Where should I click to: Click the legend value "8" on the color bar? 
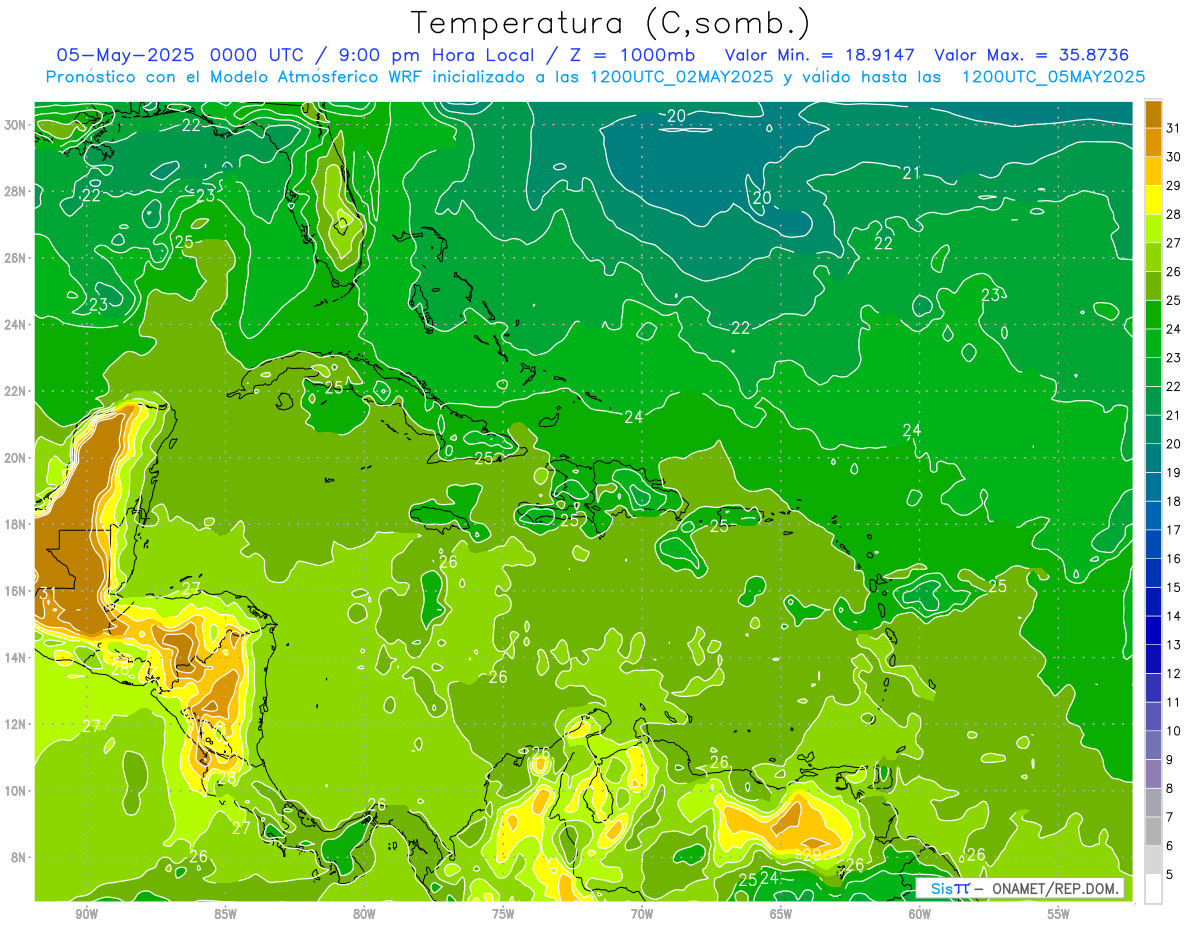click(x=1170, y=788)
